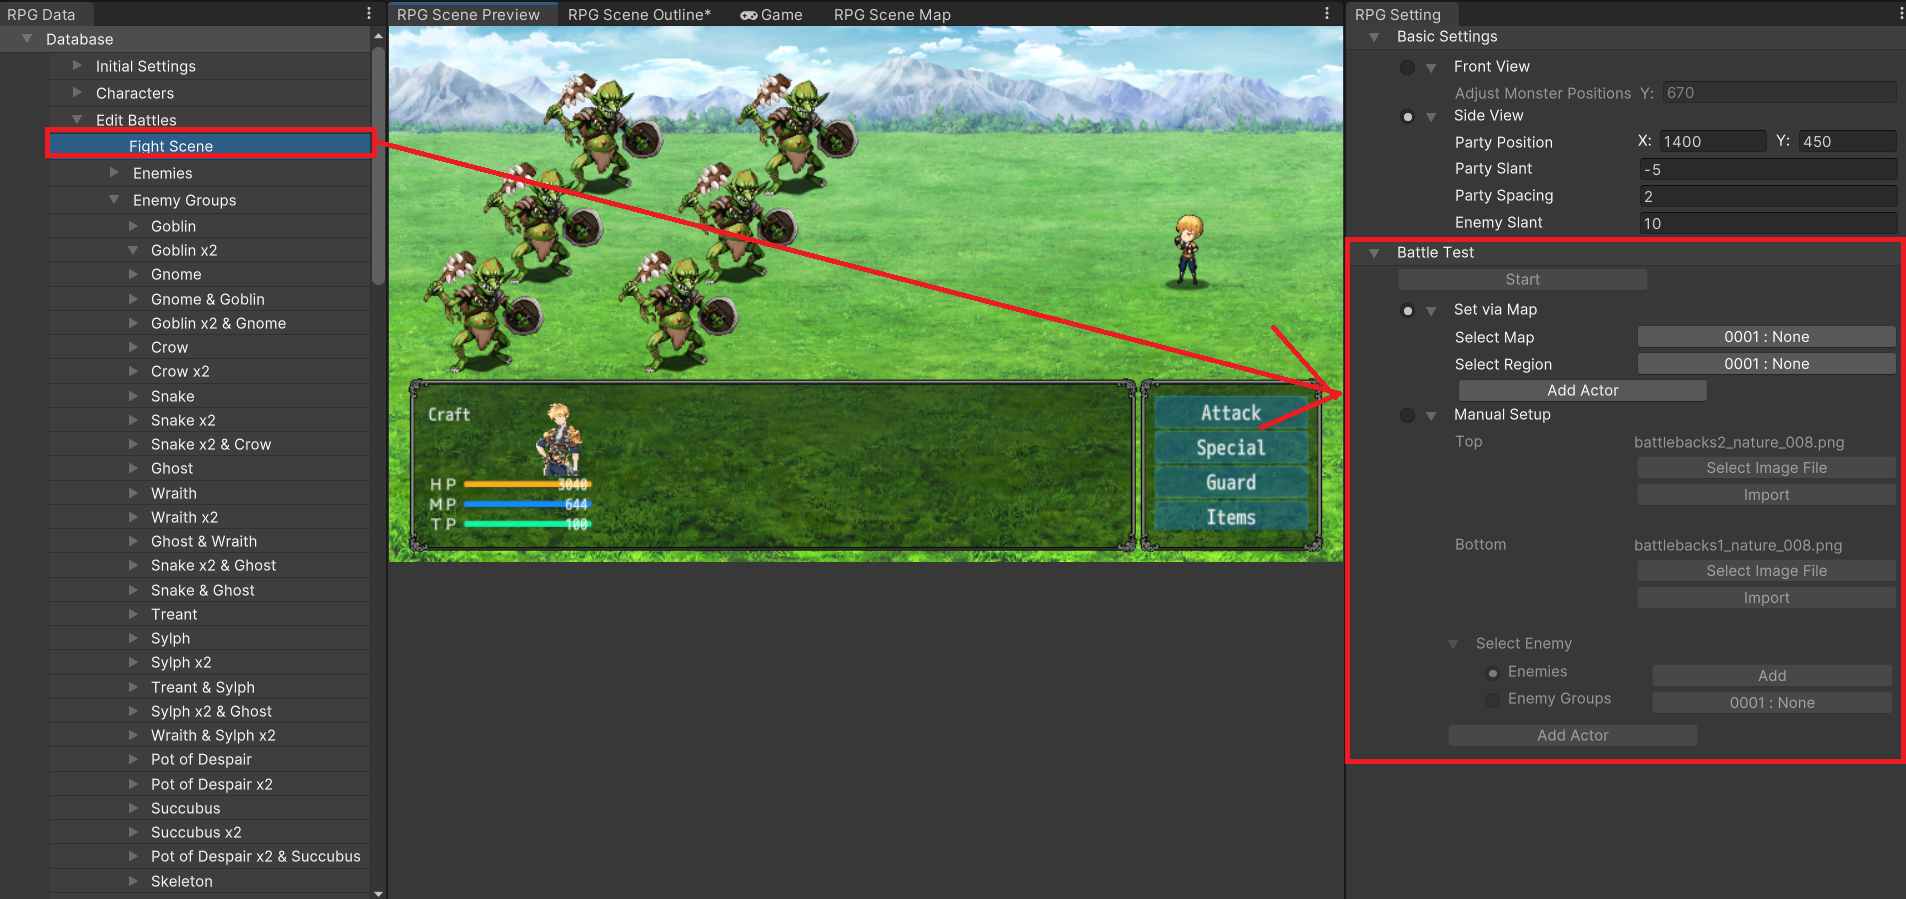1906x899 pixels.
Task: Open RPG Scene Map tab
Action: click(x=892, y=14)
